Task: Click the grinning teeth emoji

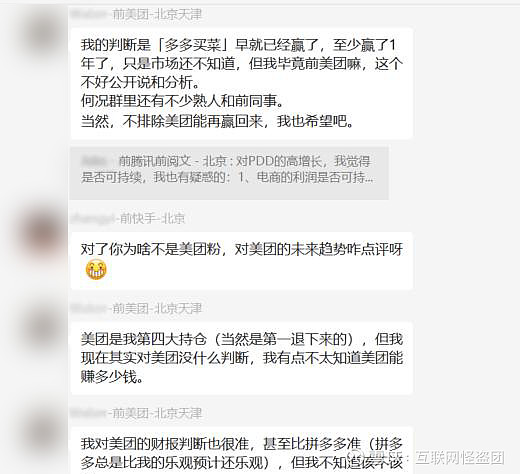Action: pyautogui.click(x=96, y=269)
